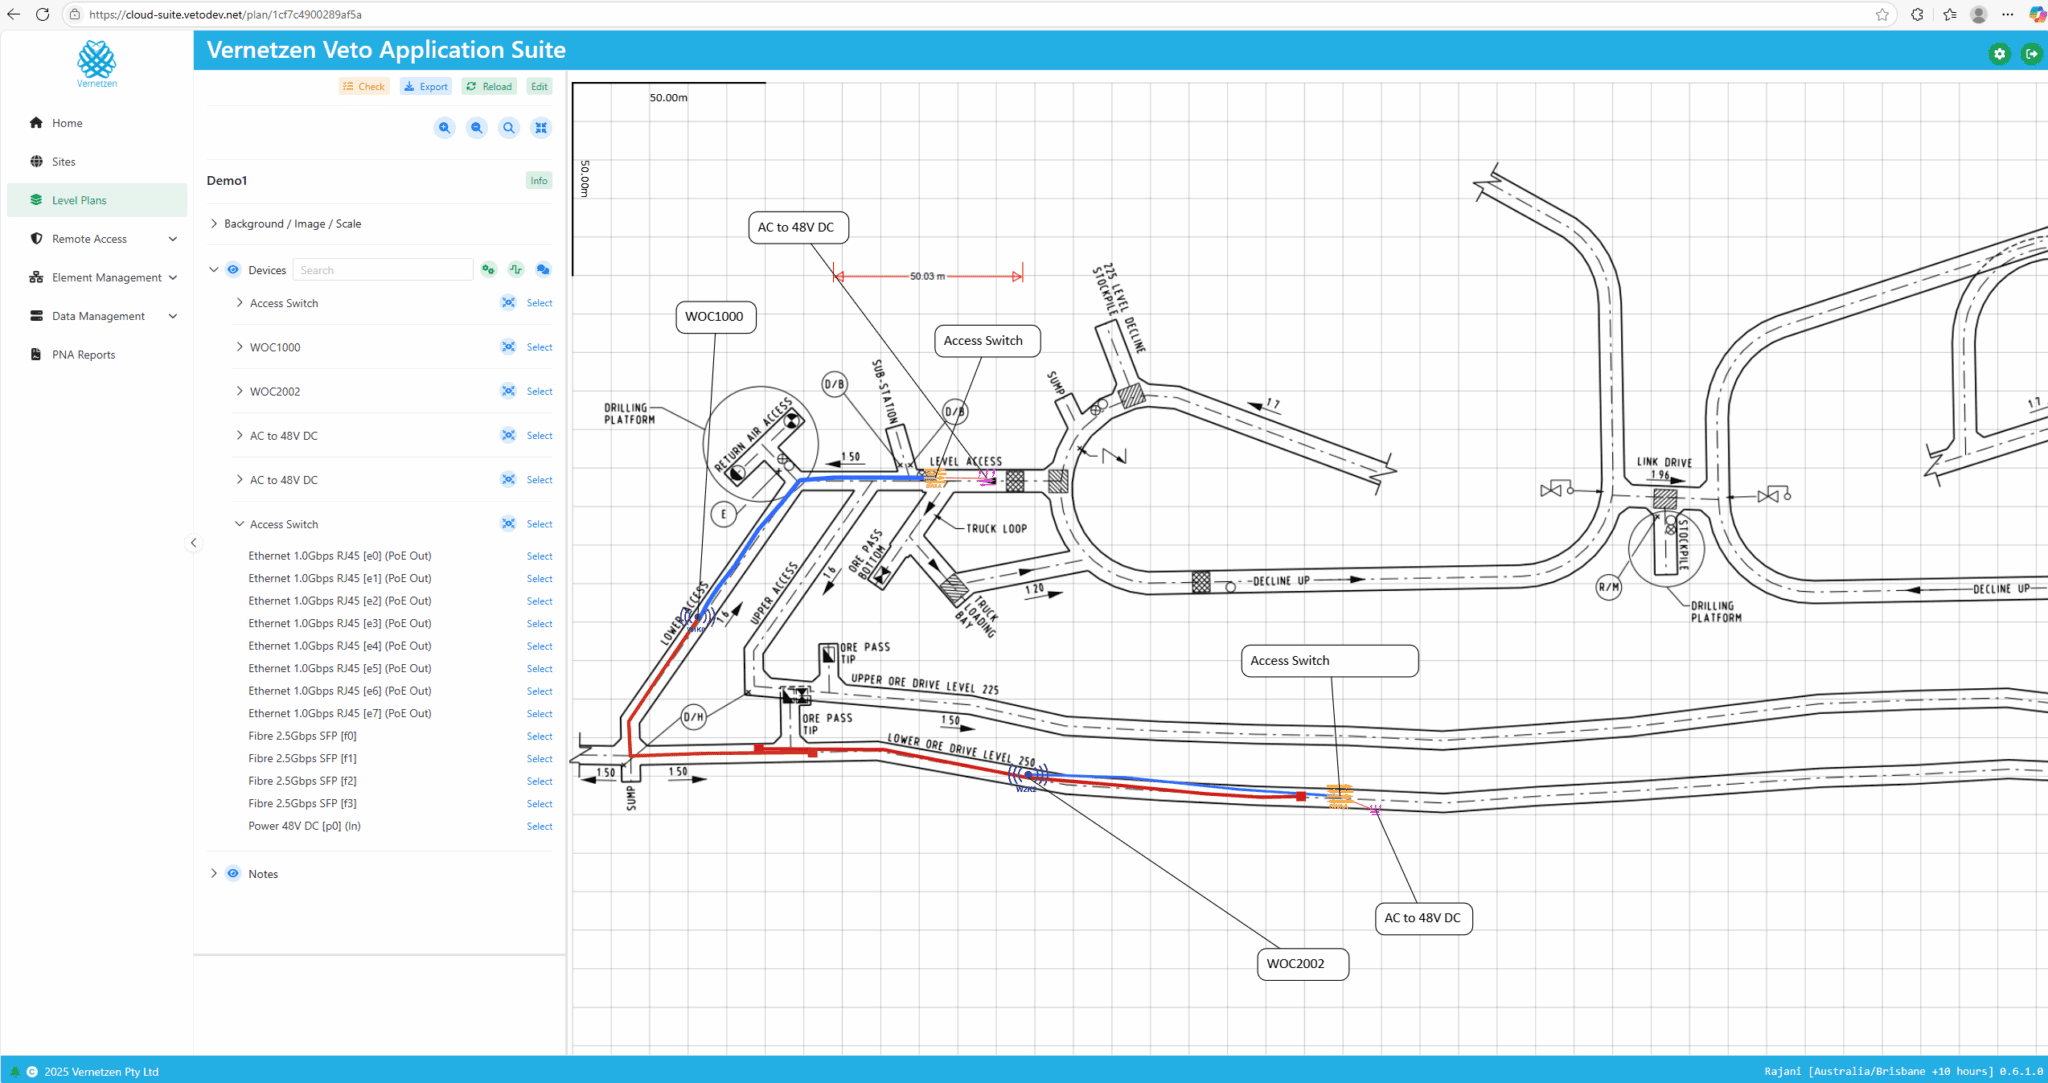Open the Remote Access sidebar menu

[x=89, y=238]
